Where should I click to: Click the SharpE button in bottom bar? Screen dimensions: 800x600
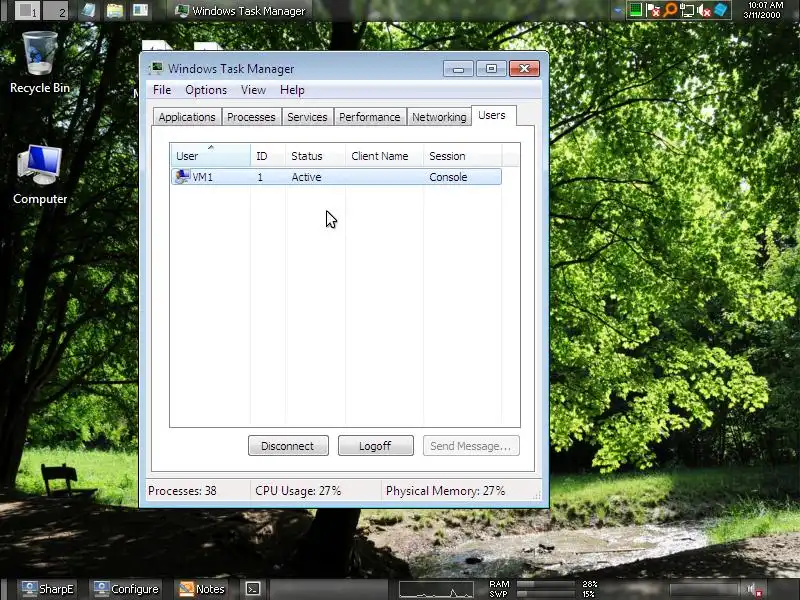point(47,589)
